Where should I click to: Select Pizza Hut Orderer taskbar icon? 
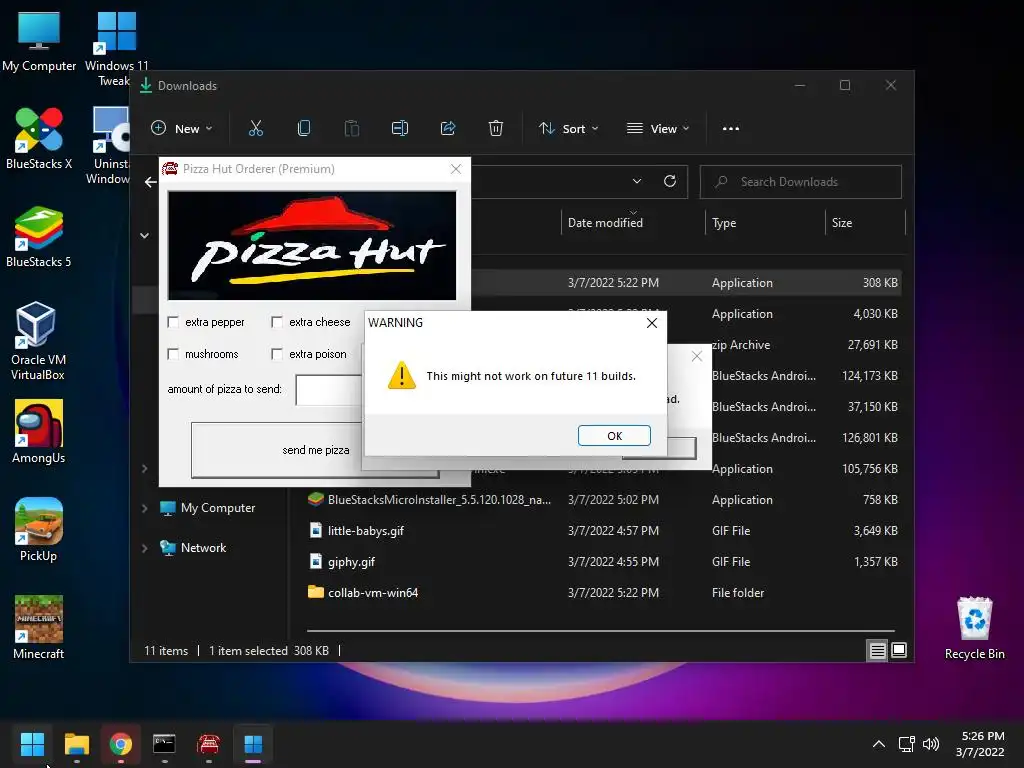coord(208,744)
